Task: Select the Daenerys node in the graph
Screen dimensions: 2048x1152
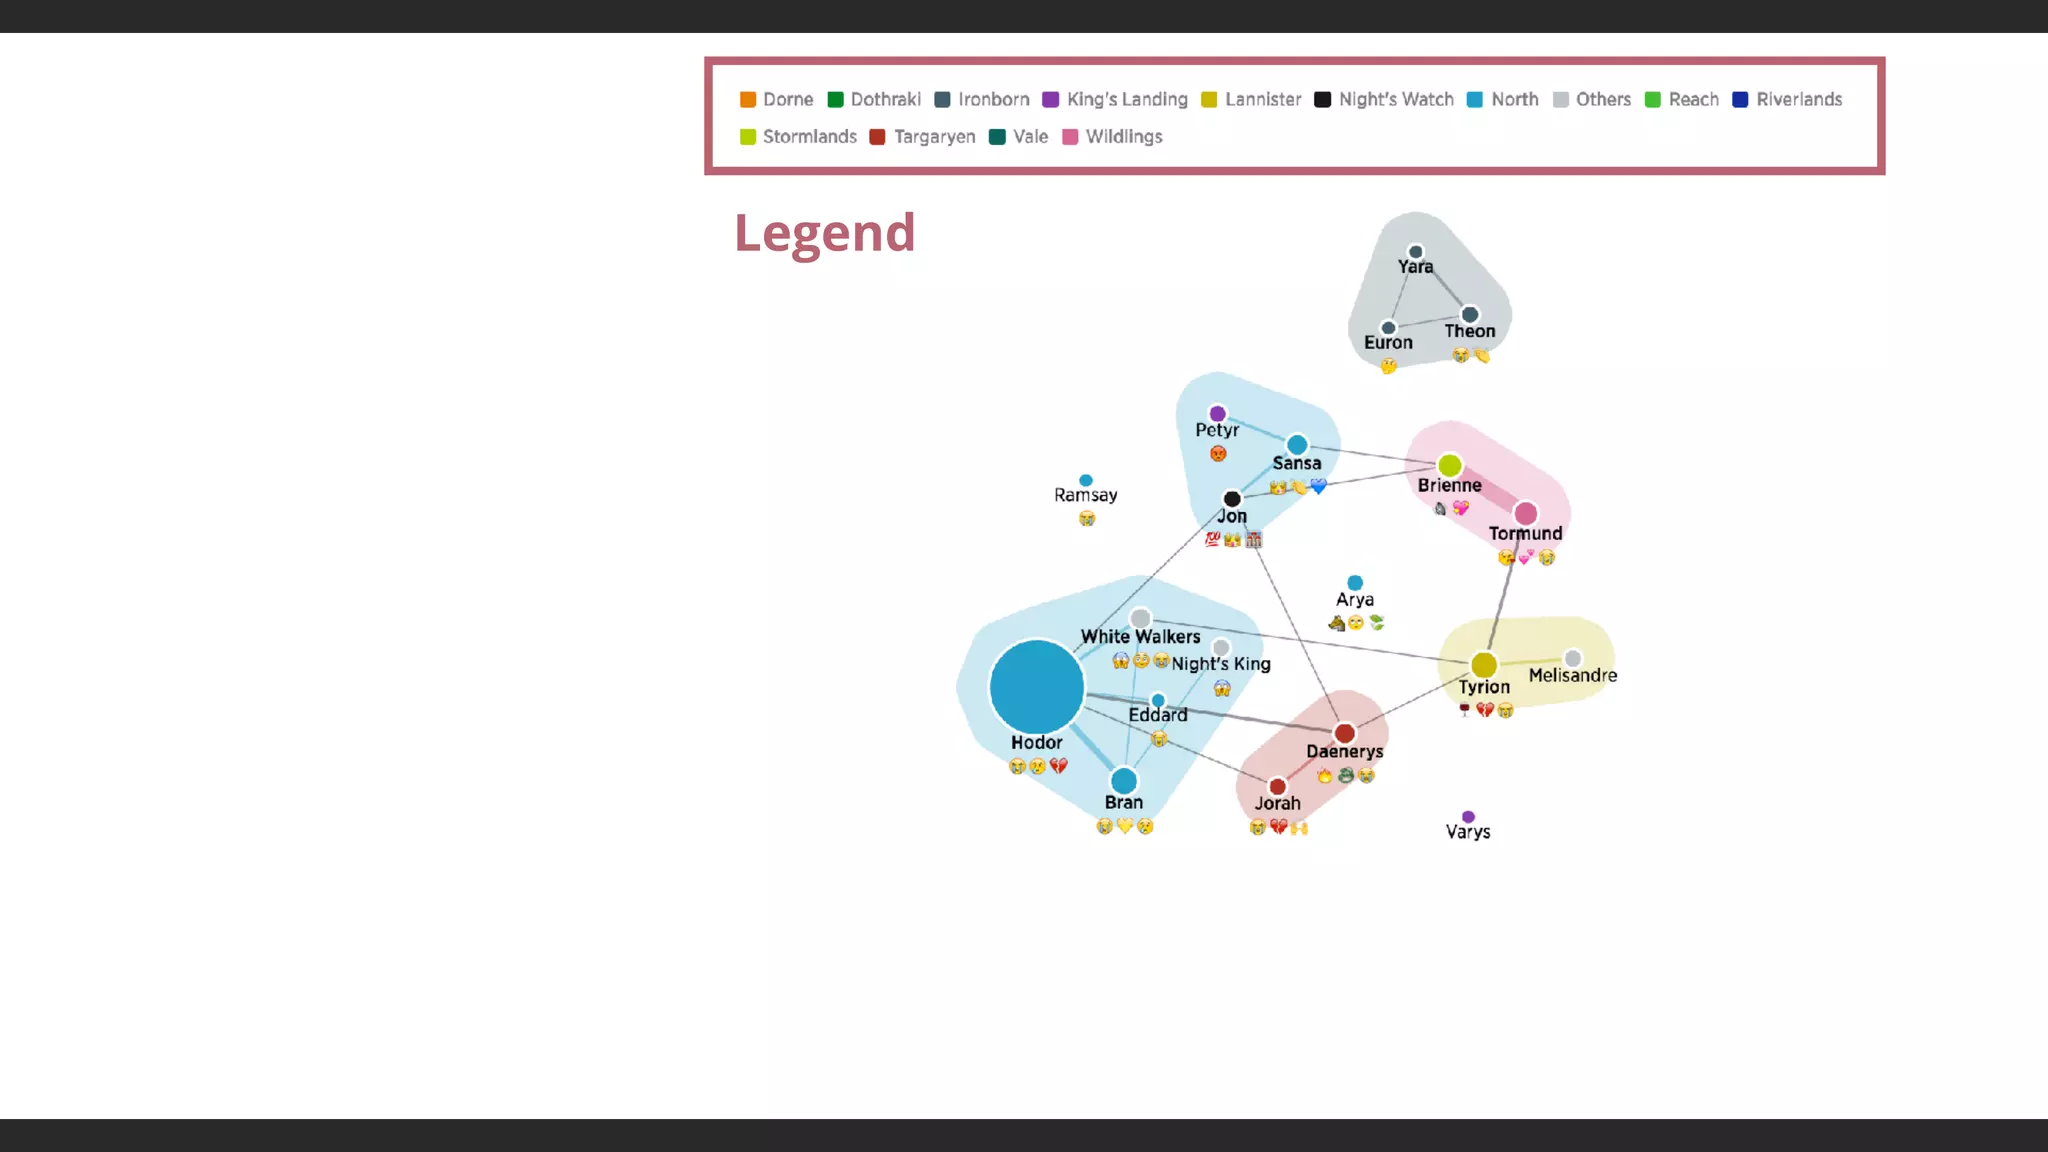Action: click(x=1344, y=734)
